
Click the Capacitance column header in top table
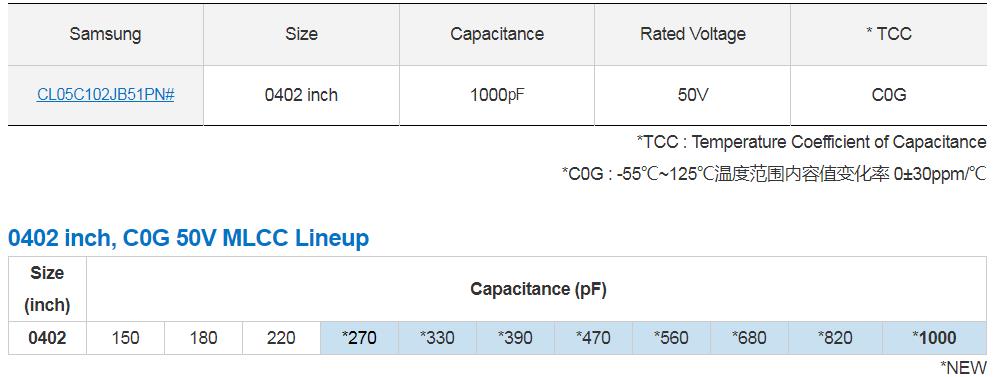coord(497,34)
